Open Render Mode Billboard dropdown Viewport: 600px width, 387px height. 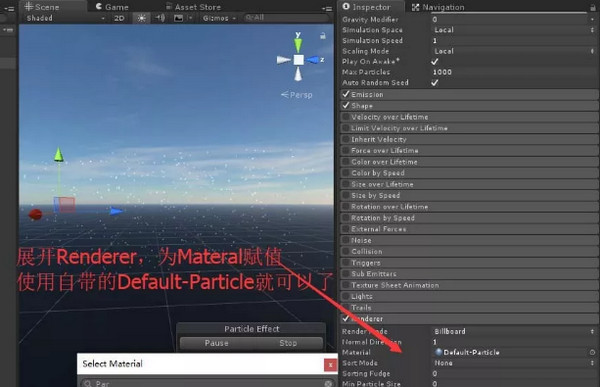tap(514, 331)
